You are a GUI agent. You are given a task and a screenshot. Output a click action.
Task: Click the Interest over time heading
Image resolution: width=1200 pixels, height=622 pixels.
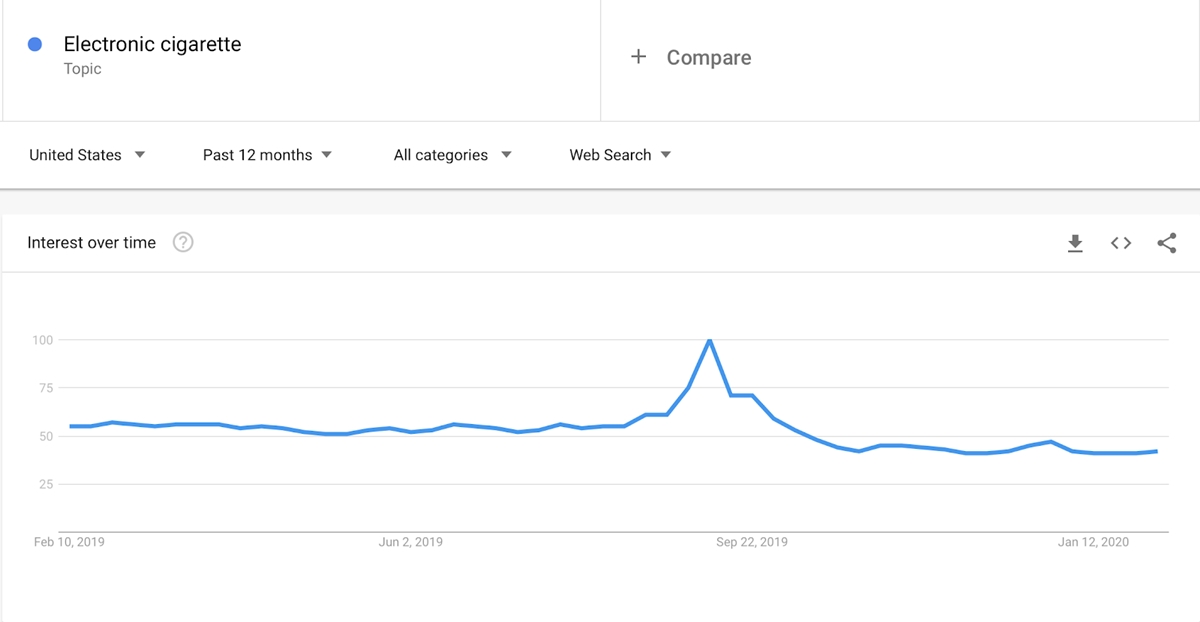[92, 242]
